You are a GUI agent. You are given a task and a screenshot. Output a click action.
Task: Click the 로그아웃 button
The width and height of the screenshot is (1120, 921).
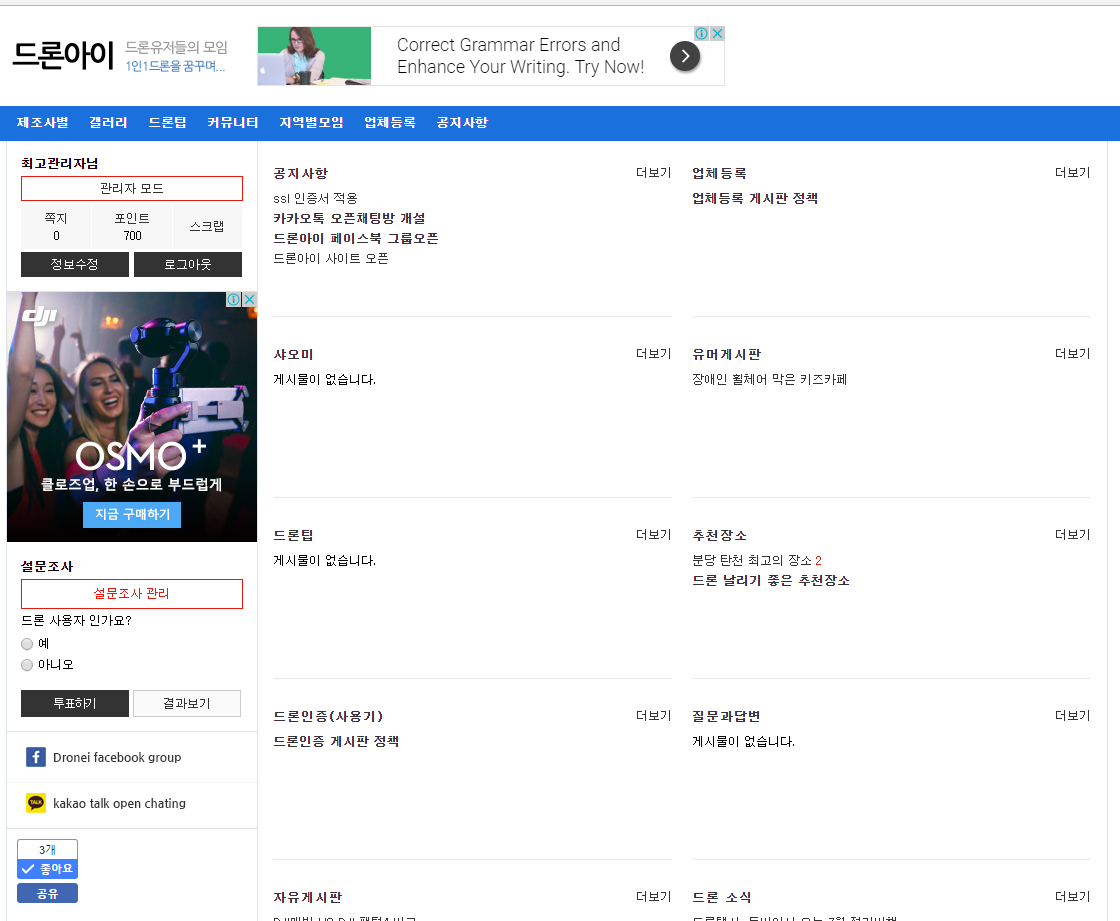point(187,264)
